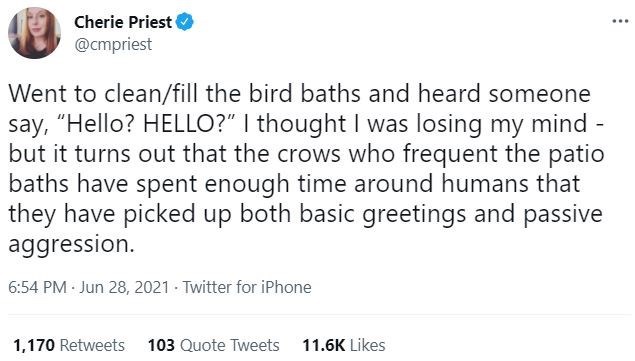Click the Jun 28, 2021 date
Viewport: 635px width, 361px height.
pos(124,287)
